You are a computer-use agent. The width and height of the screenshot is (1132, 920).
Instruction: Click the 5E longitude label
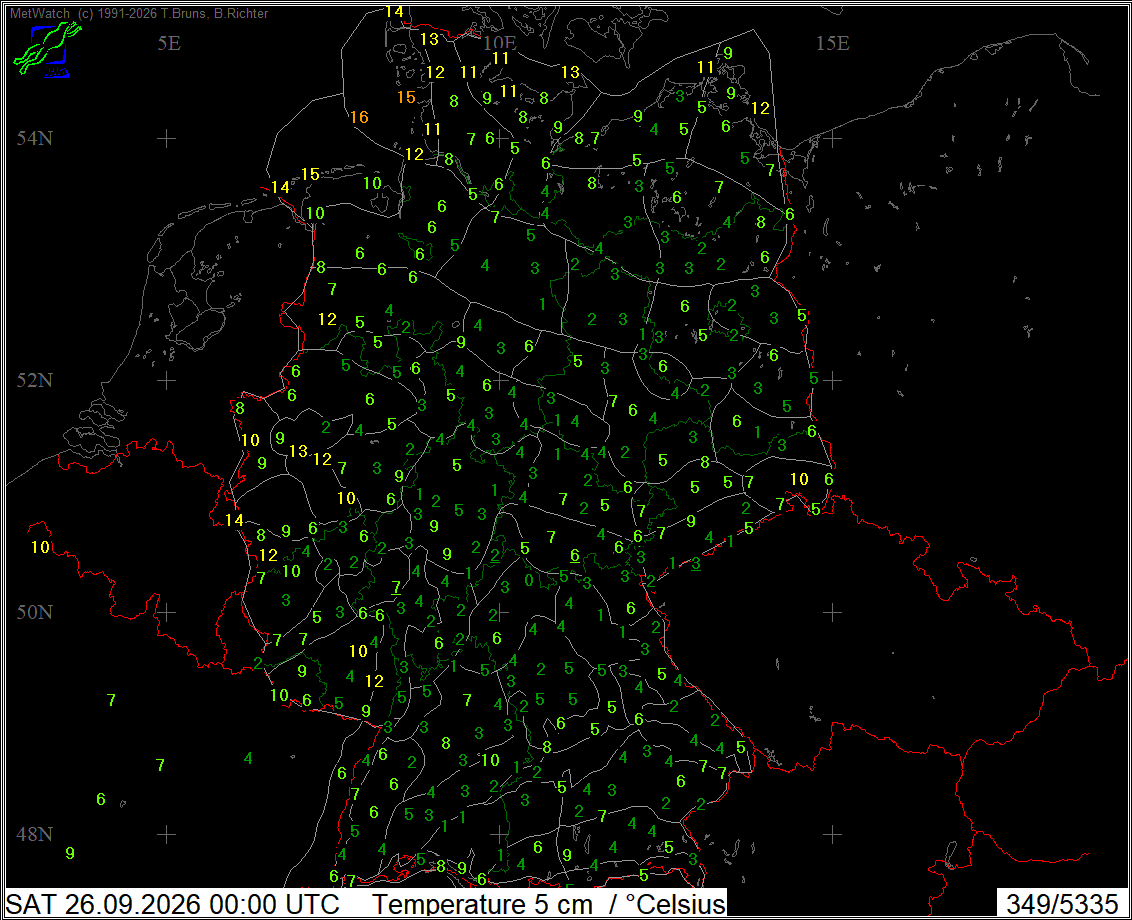point(169,43)
